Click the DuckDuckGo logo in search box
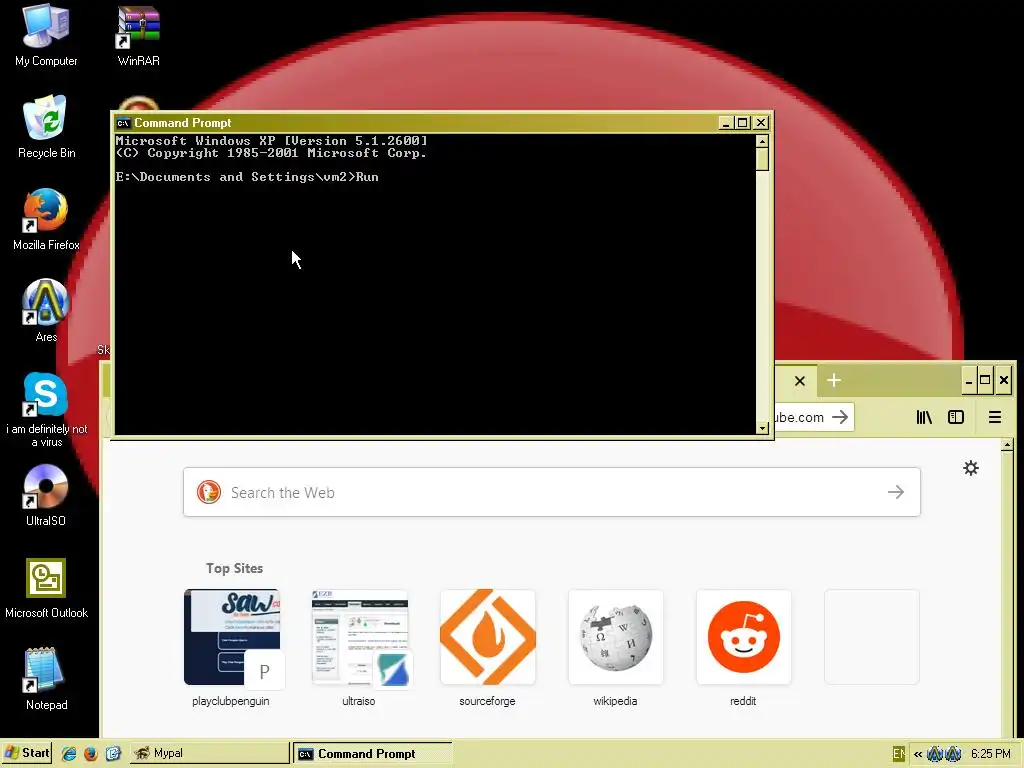This screenshot has width=1024, height=768. tap(209, 492)
